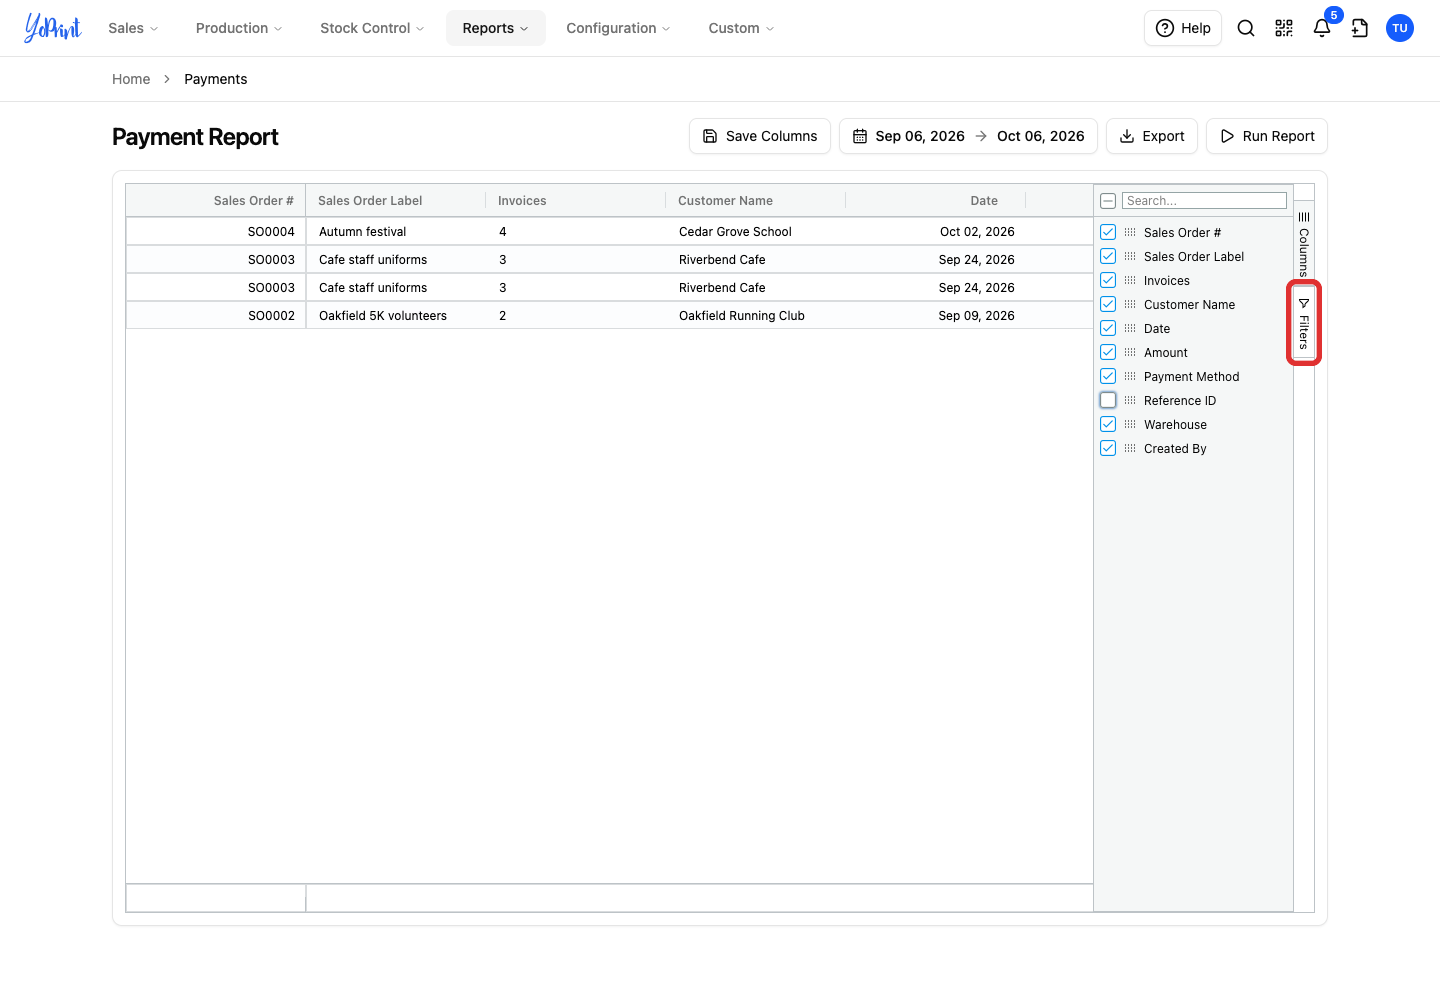Uncheck the Sales Order Label column checkbox
1440x1000 pixels.
point(1108,256)
